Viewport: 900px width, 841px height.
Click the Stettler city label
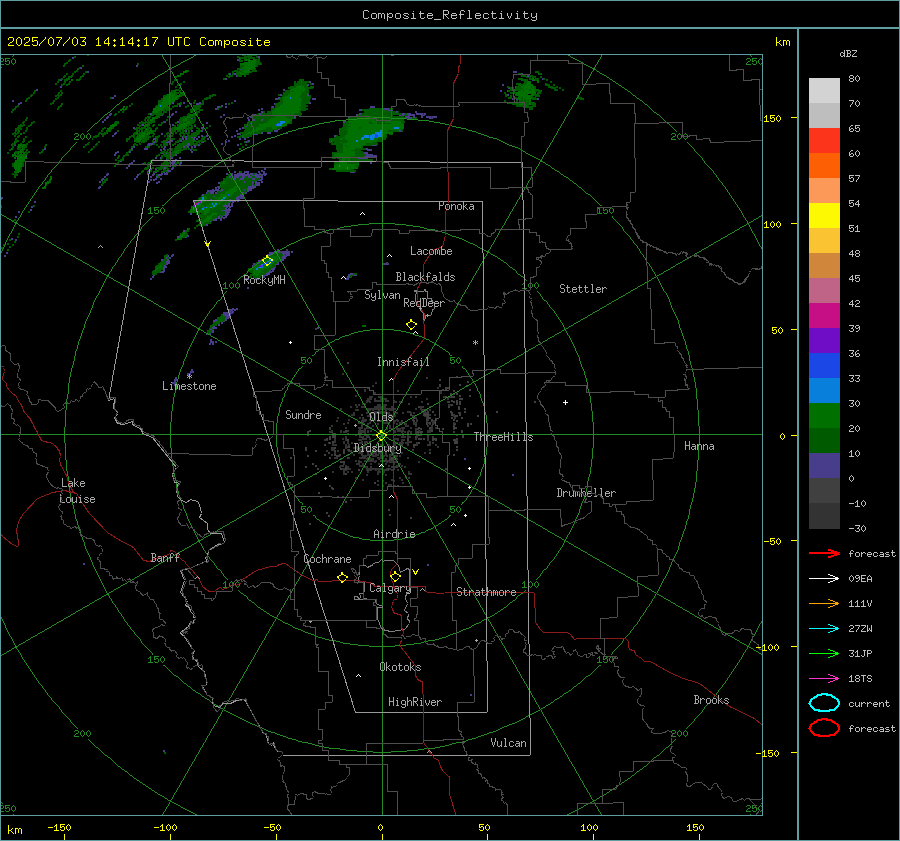tap(583, 289)
